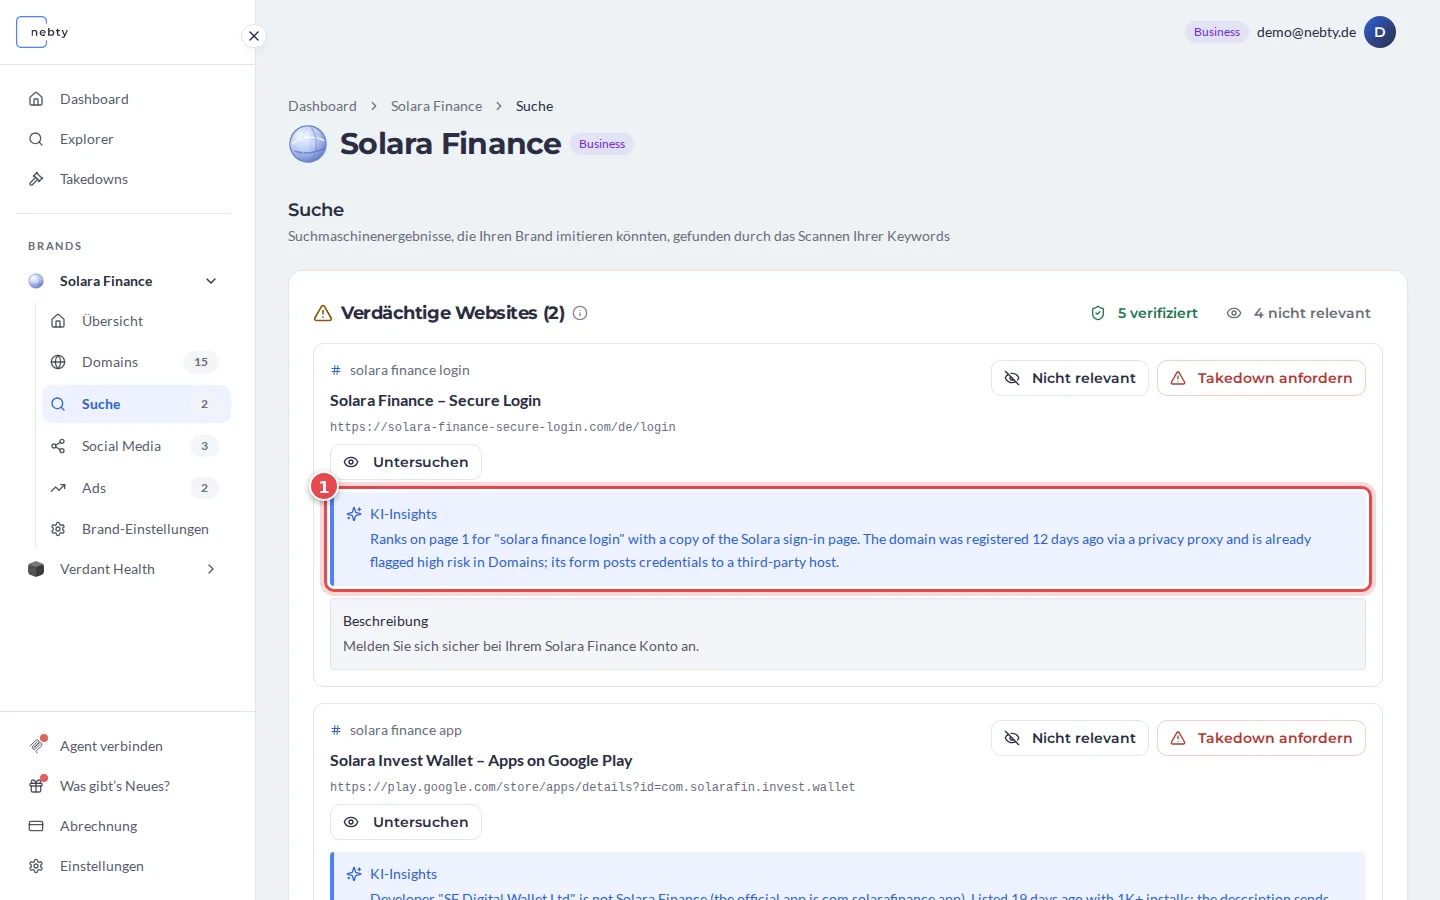Click the 'Solara Finance – Secure Login' title
The width and height of the screenshot is (1440, 900).
[x=435, y=401]
